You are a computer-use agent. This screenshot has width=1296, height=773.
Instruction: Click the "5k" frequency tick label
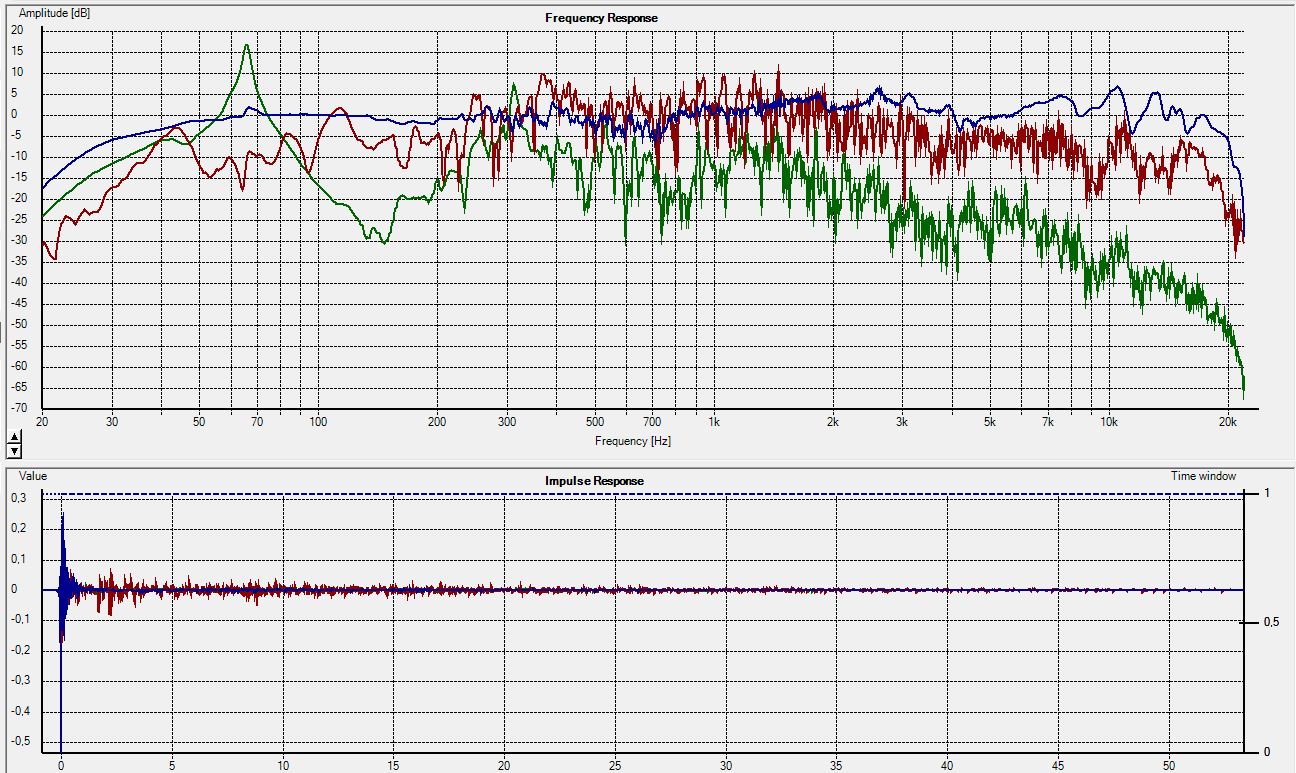[989, 422]
